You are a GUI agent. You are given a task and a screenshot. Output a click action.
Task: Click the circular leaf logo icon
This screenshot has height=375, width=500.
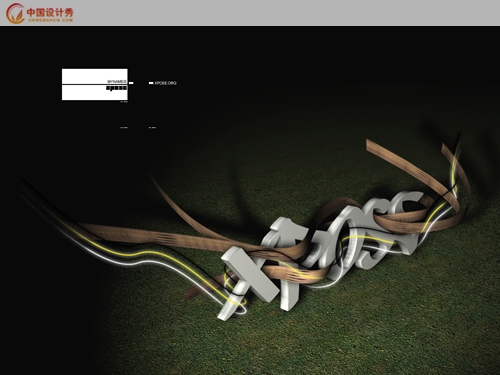pos(15,13)
